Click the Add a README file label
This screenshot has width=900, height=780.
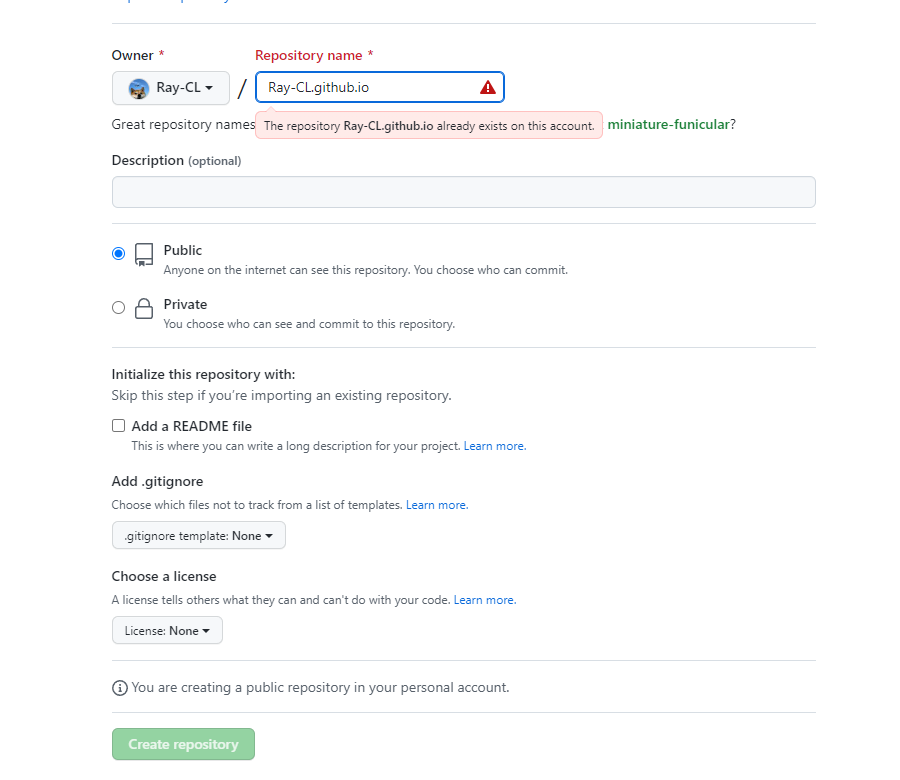coord(192,426)
